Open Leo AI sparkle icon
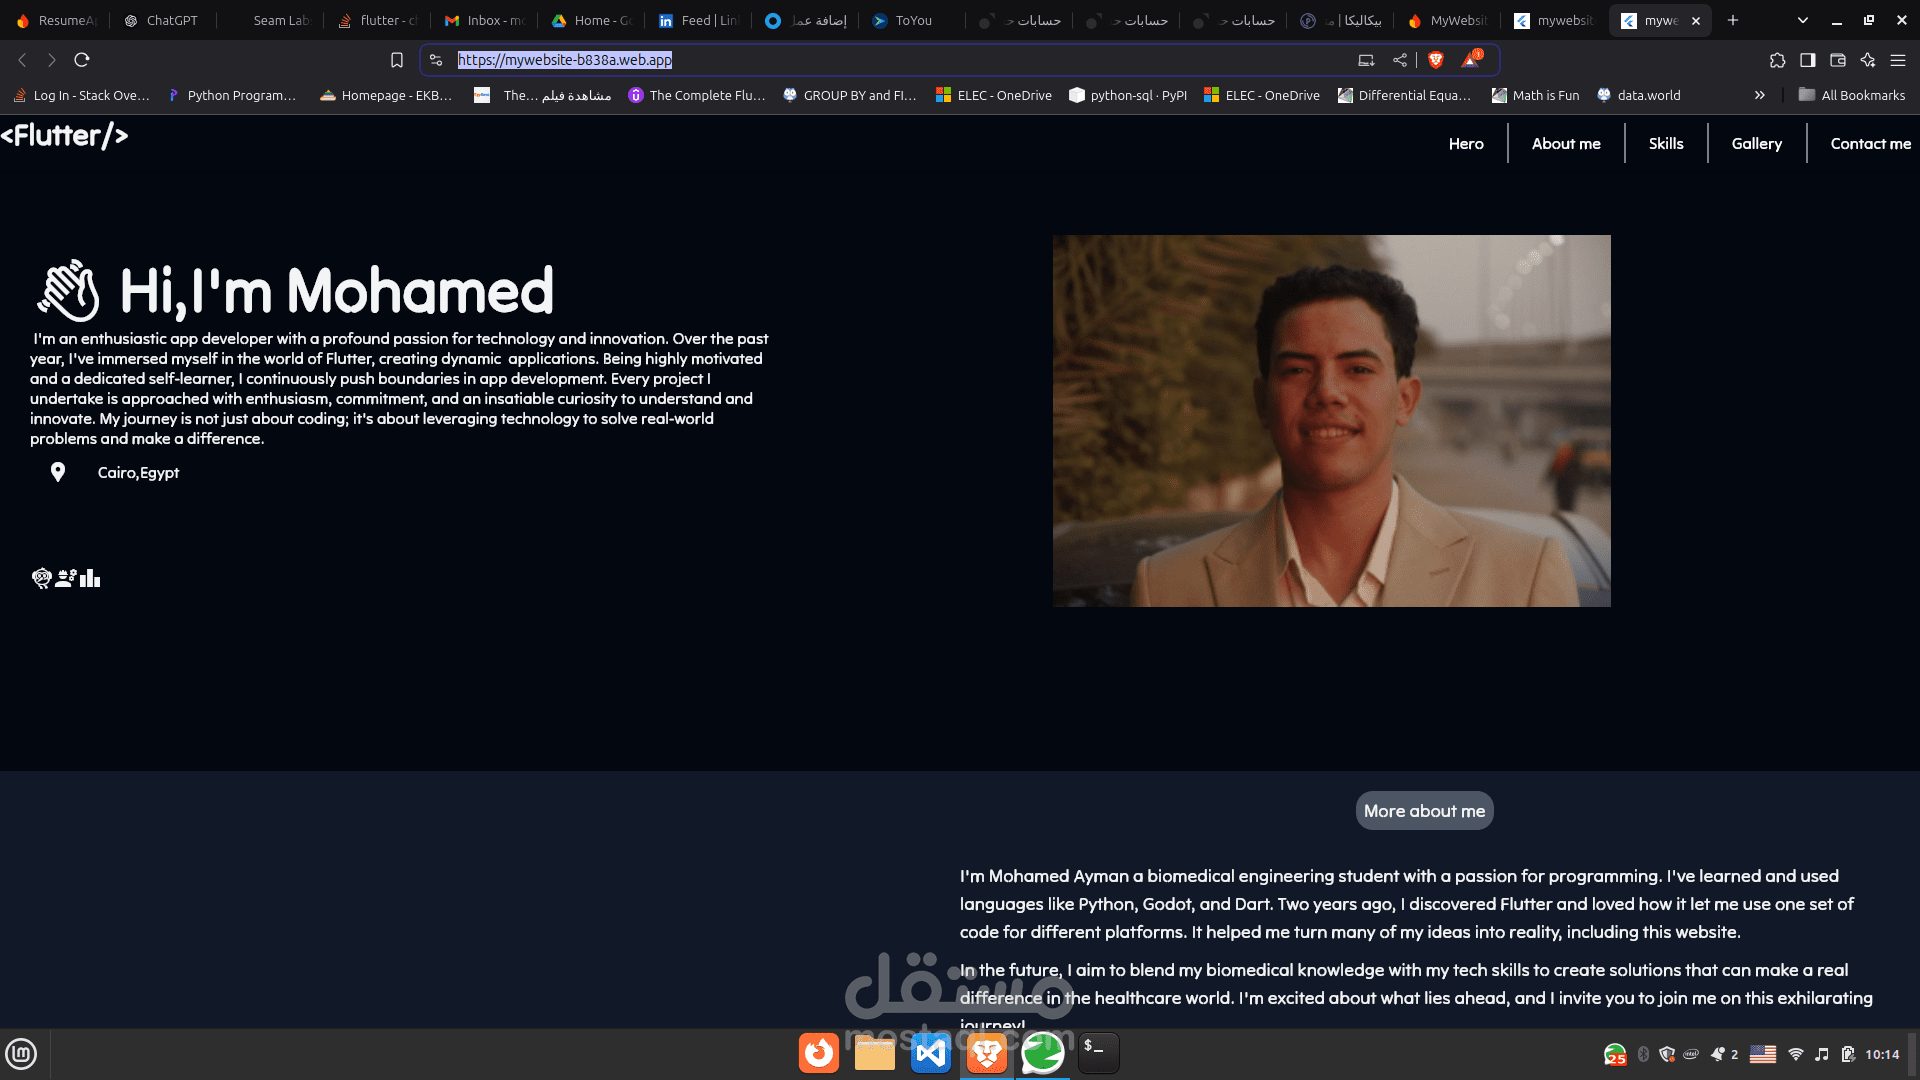1920x1080 pixels. pos(1867,60)
